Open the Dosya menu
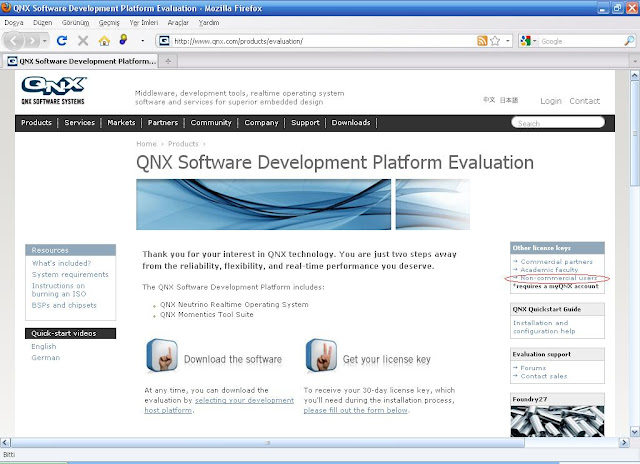 coord(14,23)
